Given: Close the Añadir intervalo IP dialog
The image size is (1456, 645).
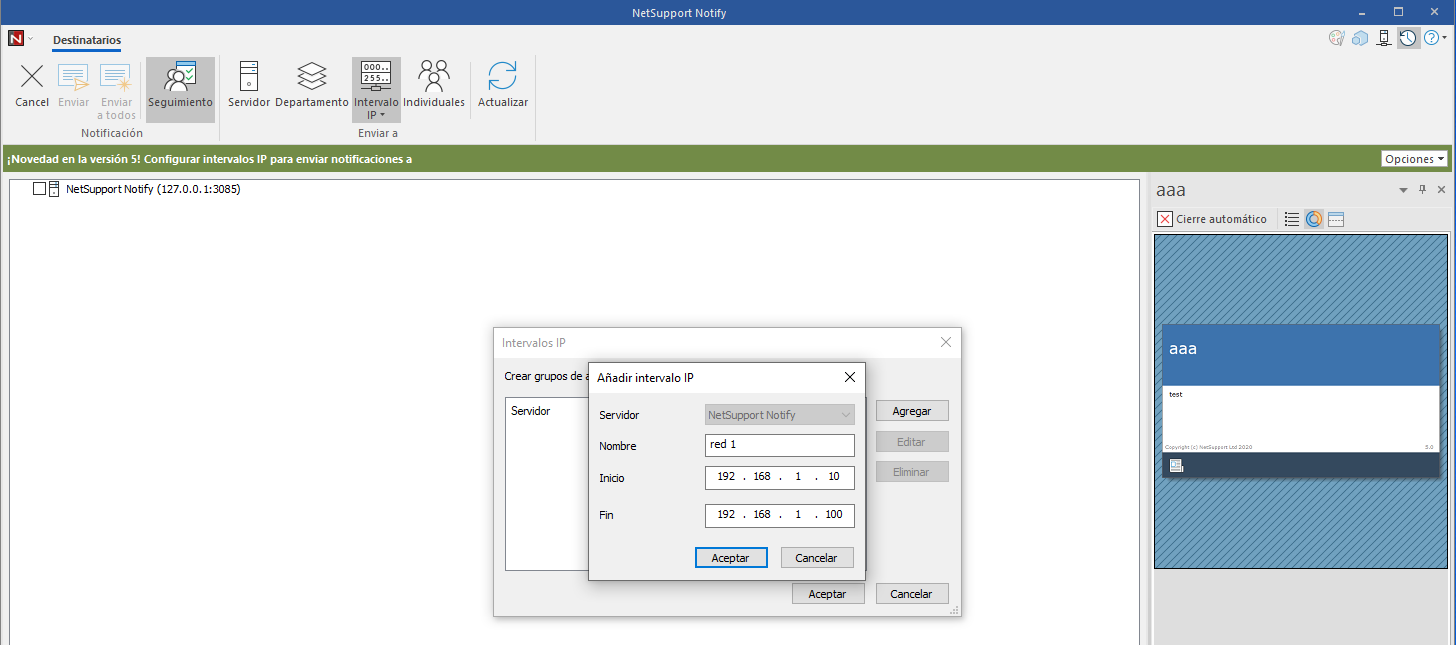Looking at the screenshot, I should click(x=850, y=377).
